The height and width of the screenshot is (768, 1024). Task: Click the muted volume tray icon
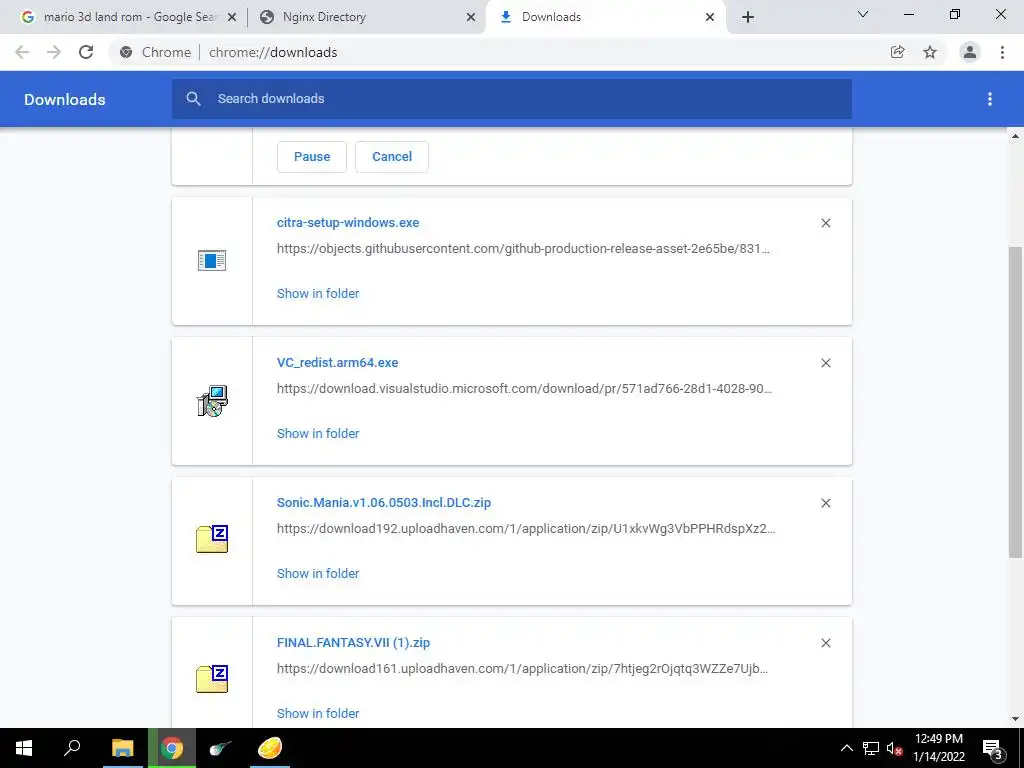tap(895, 748)
